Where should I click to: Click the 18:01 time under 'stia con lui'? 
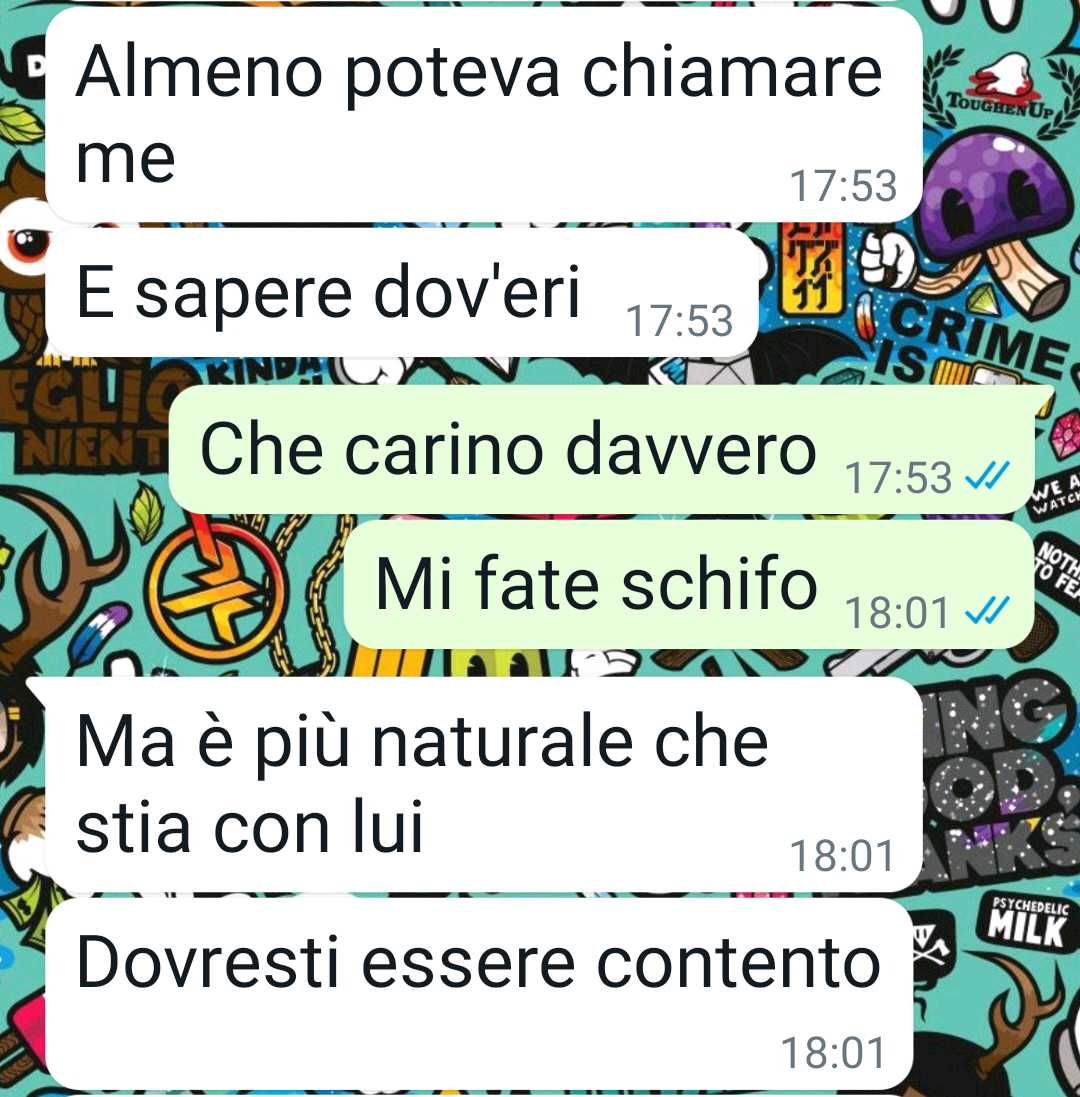click(x=843, y=856)
